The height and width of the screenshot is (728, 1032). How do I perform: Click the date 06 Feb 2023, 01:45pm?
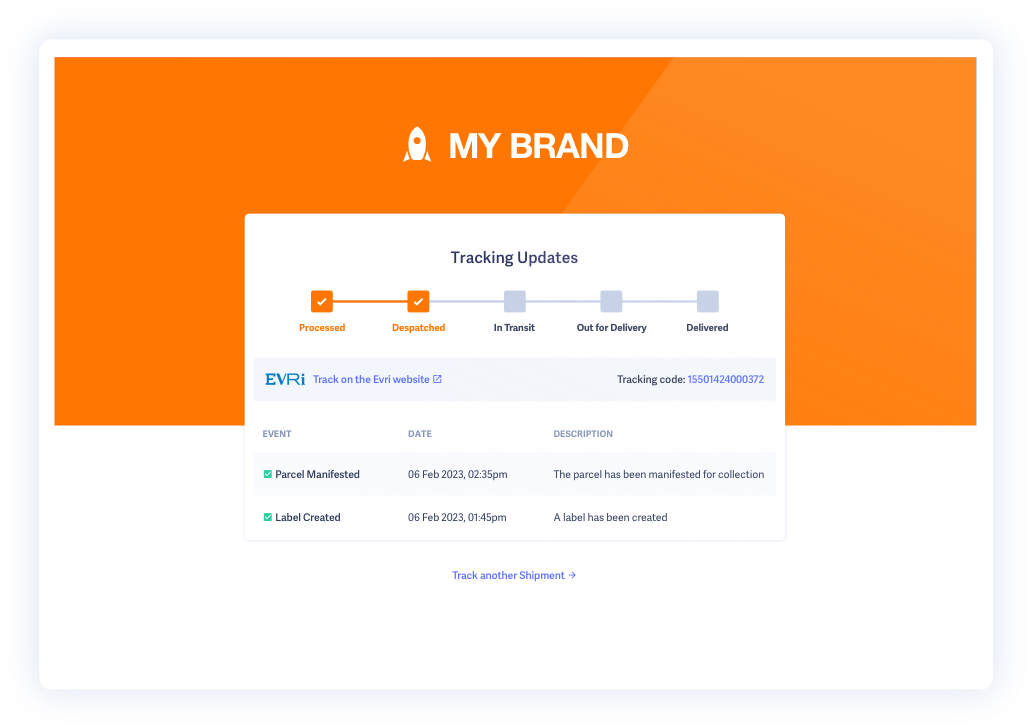pos(457,517)
